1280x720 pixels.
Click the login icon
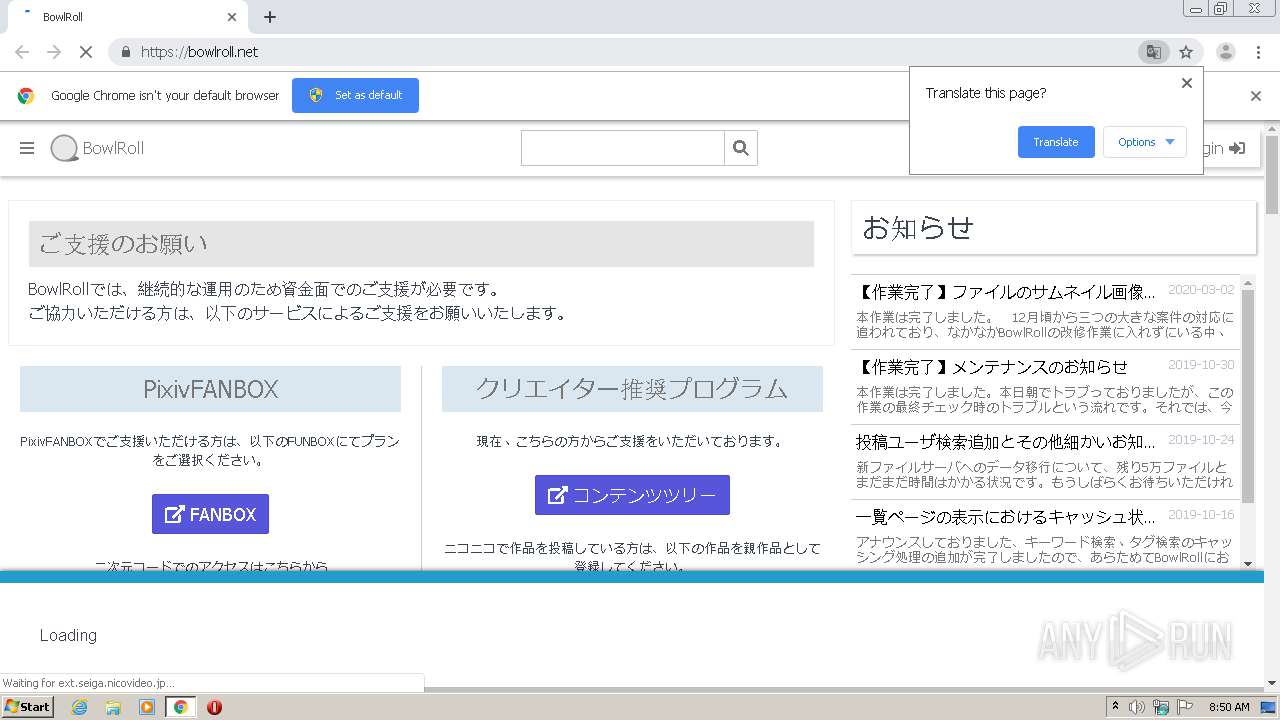(1237, 148)
